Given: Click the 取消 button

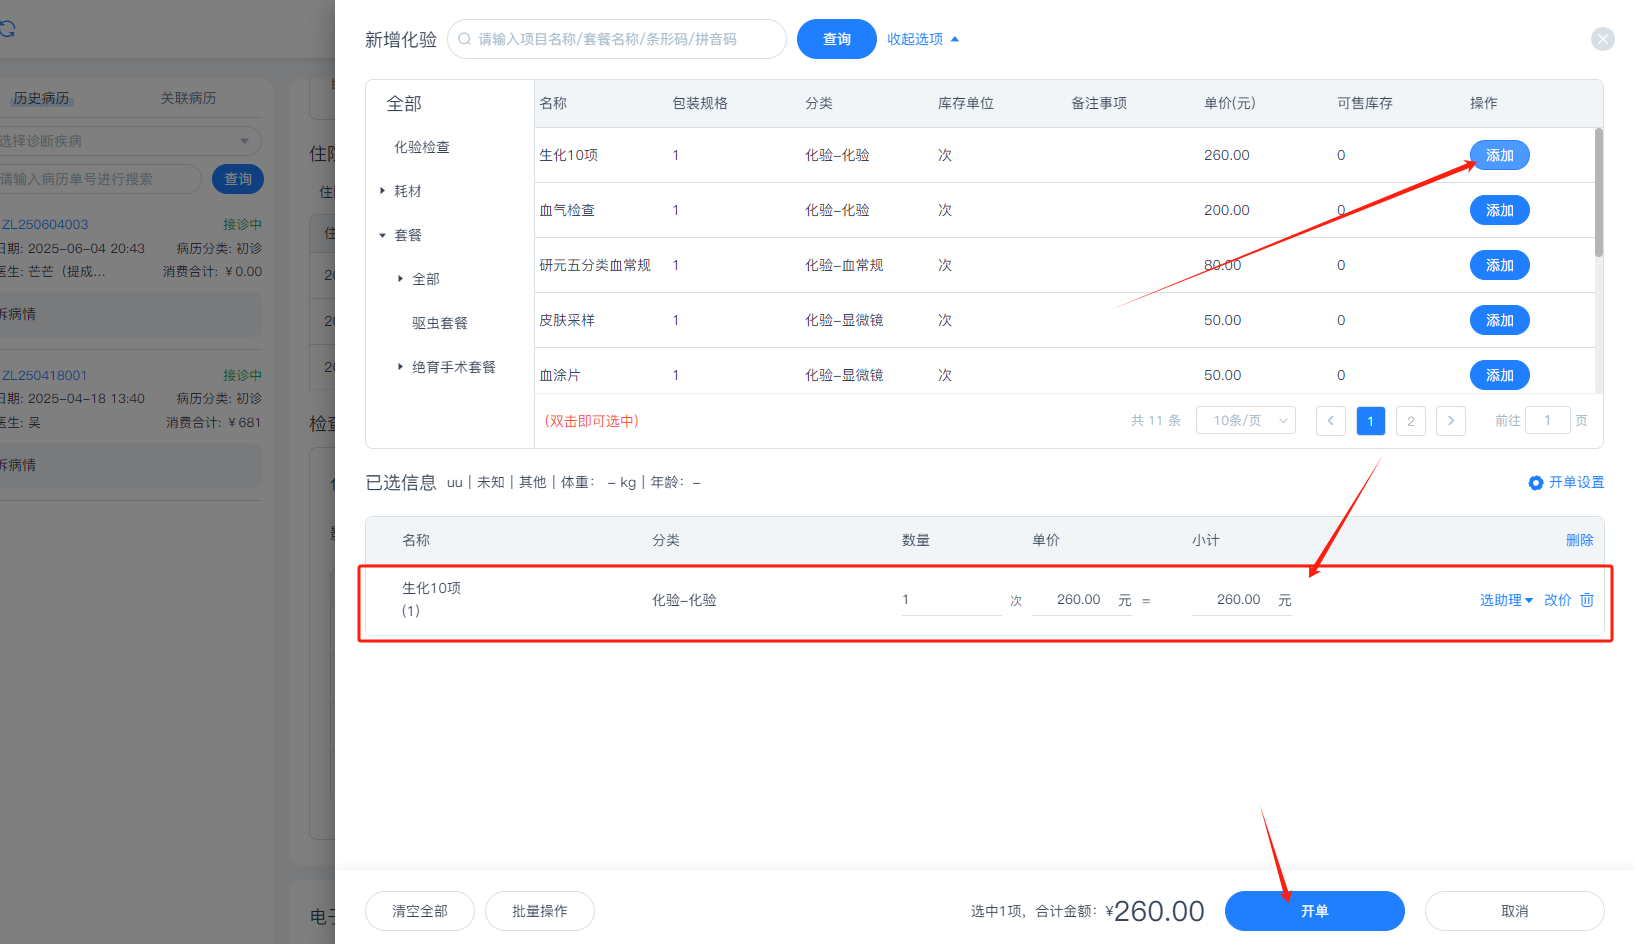Looking at the screenshot, I should (x=1515, y=911).
